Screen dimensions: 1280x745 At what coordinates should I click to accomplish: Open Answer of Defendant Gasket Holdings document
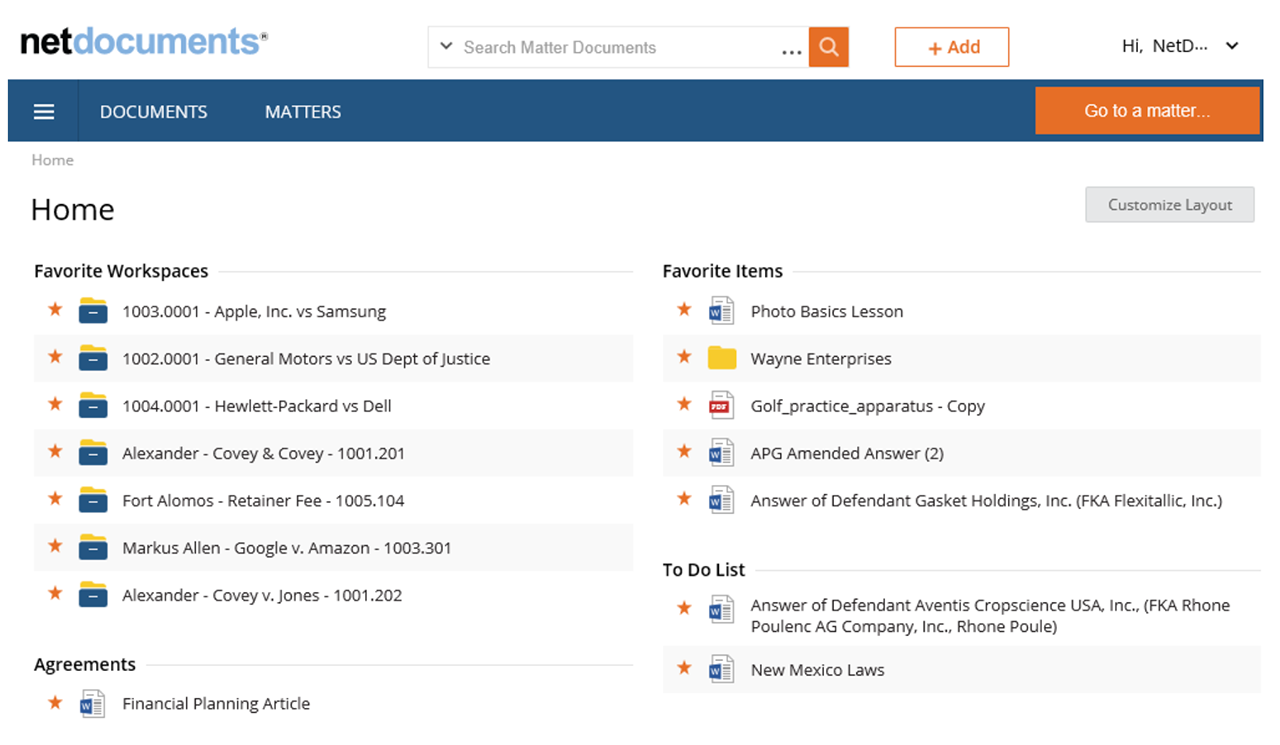click(986, 500)
